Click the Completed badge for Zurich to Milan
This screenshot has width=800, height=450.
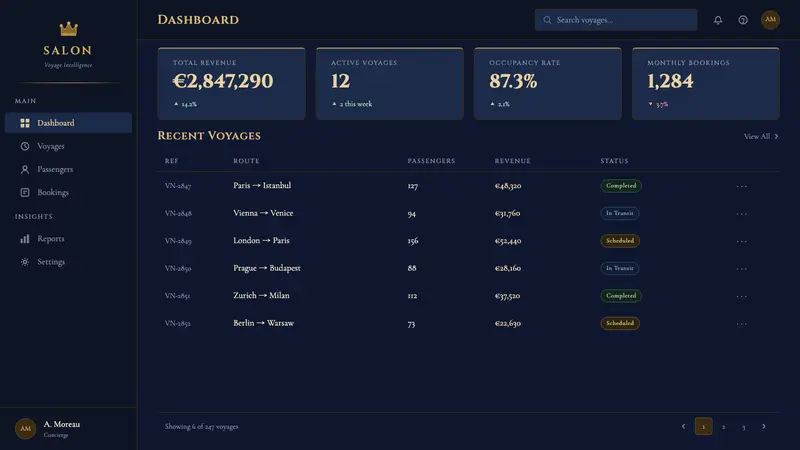coord(621,296)
